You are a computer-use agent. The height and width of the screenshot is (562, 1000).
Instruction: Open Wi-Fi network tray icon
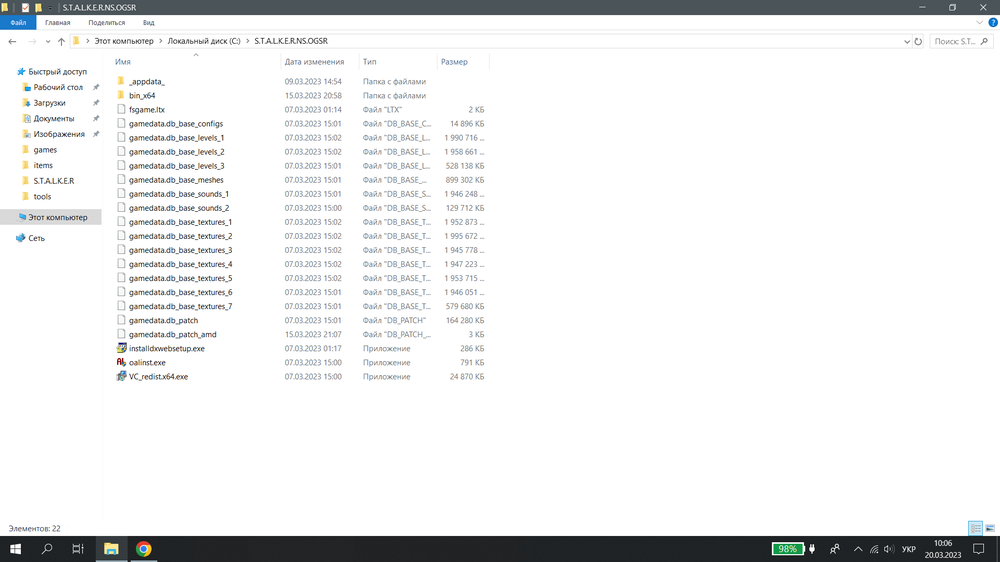(x=874, y=549)
